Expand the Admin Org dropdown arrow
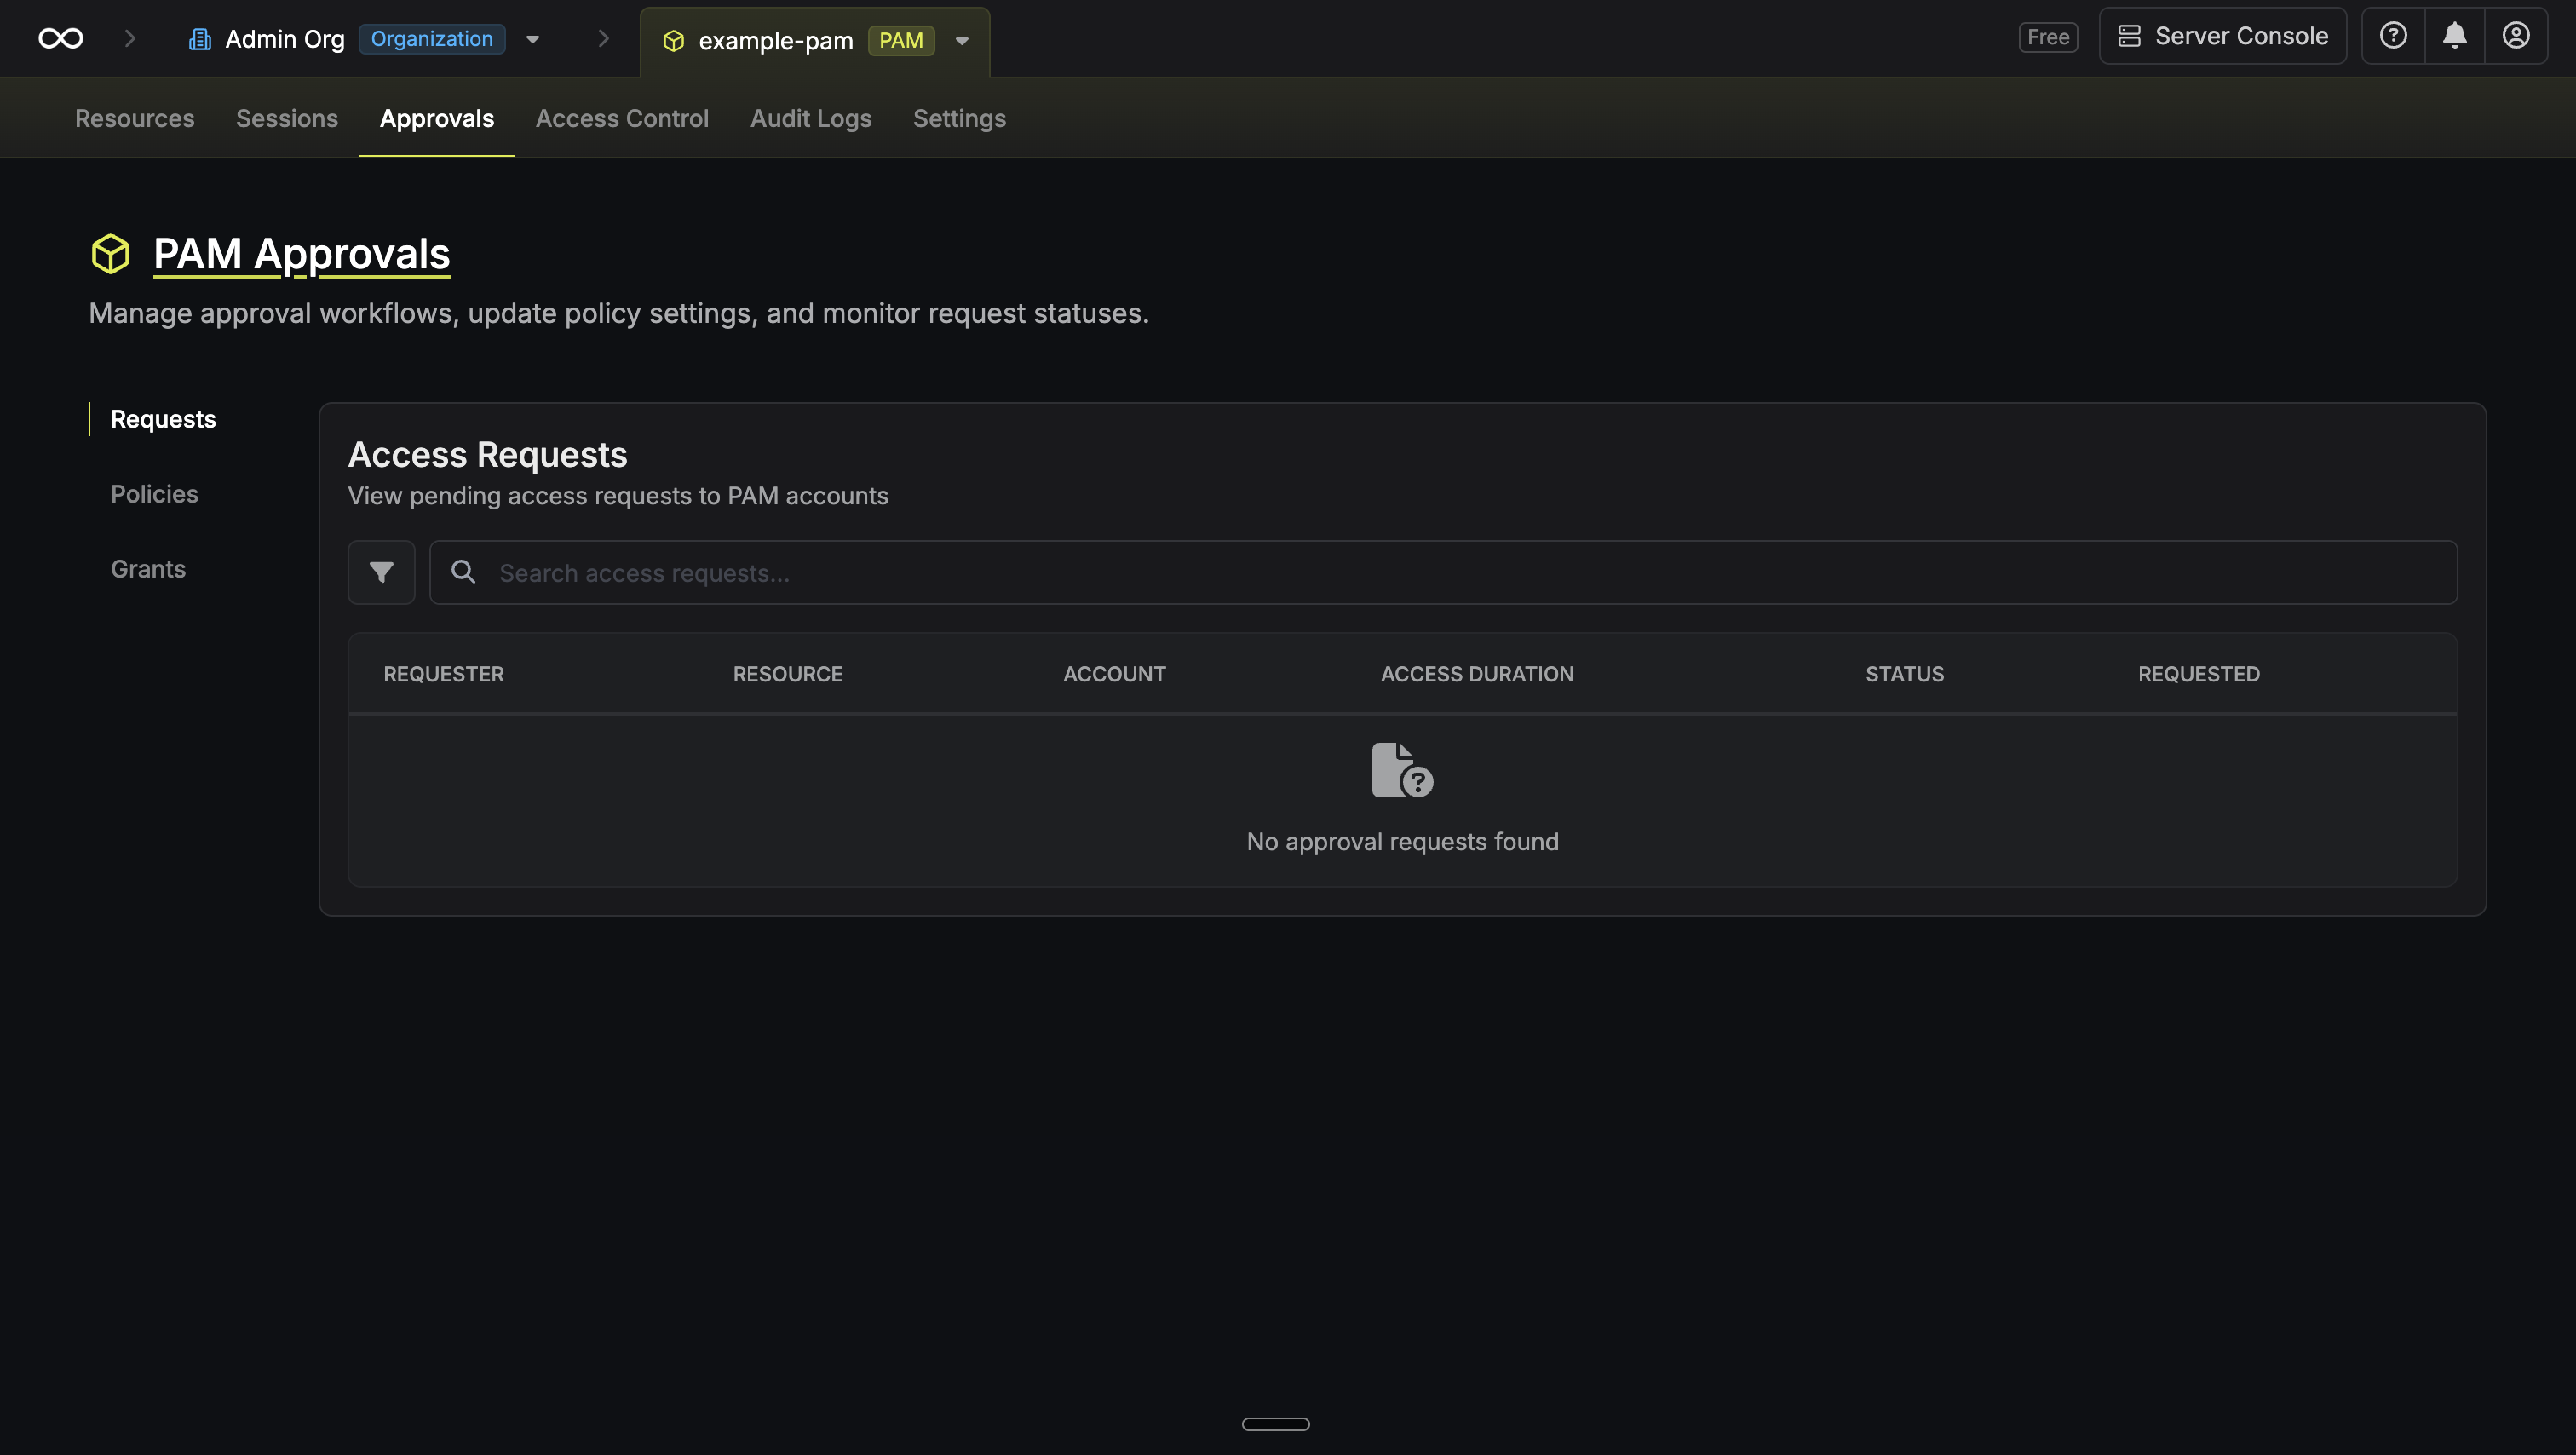Viewport: 2576px width, 1455px height. (x=533, y=40)
